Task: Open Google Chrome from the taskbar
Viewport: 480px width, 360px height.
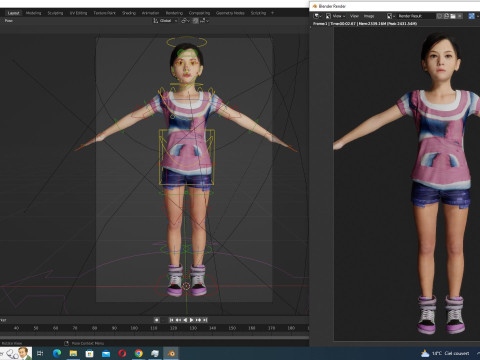Action: 139,353
